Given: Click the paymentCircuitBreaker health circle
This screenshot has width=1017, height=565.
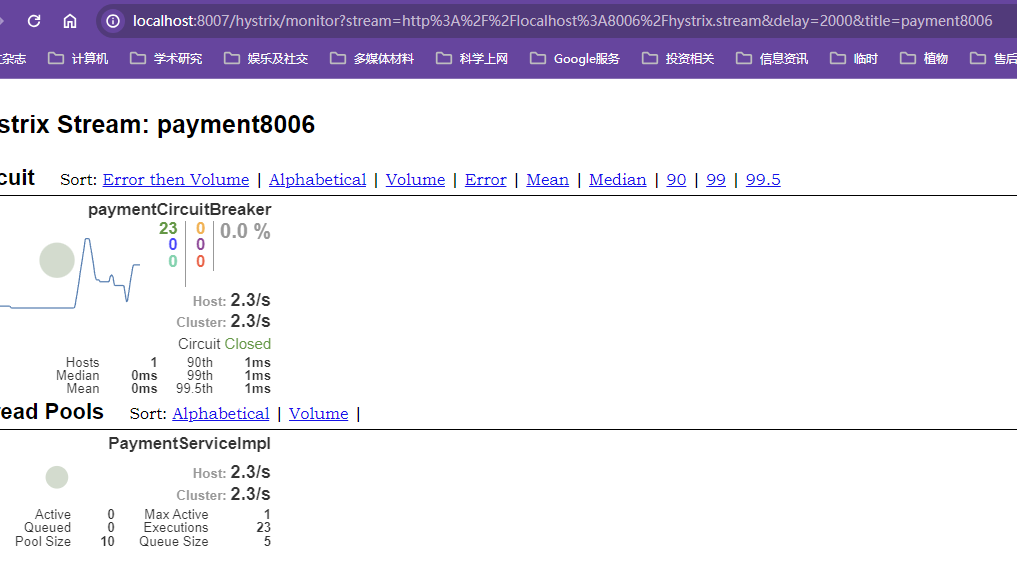Looking at the screenshot, I should pos(57,260).
